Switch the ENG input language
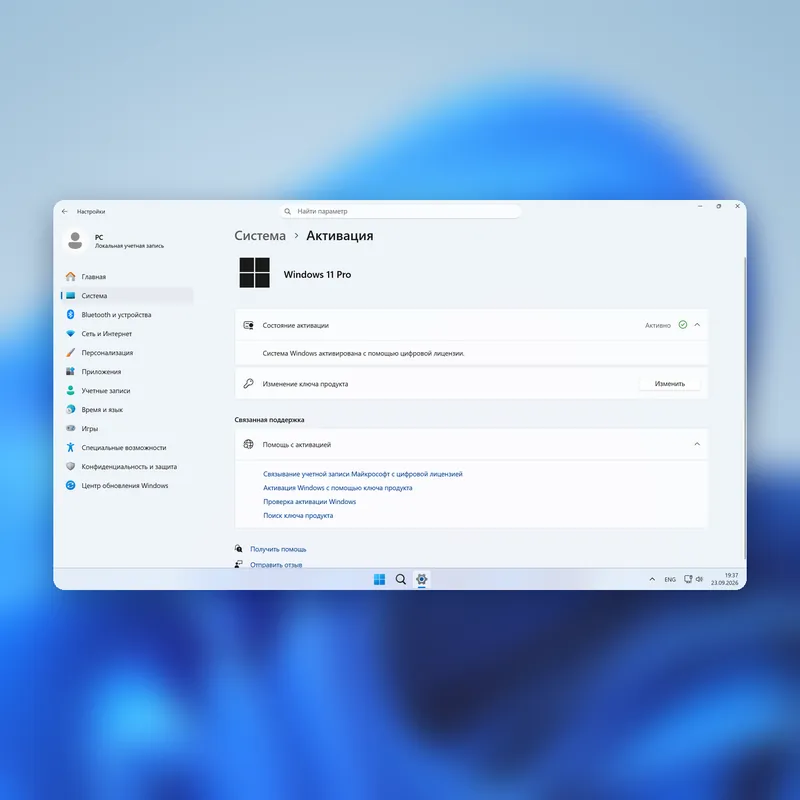This screenshot has height=800, width=800. [x=670, y=580]
